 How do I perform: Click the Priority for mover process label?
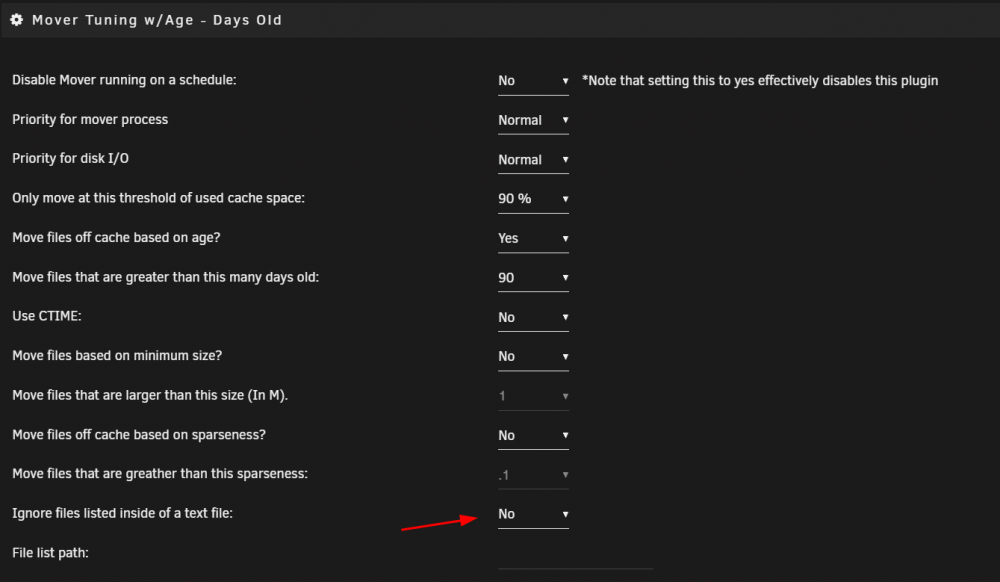(90, 120)
